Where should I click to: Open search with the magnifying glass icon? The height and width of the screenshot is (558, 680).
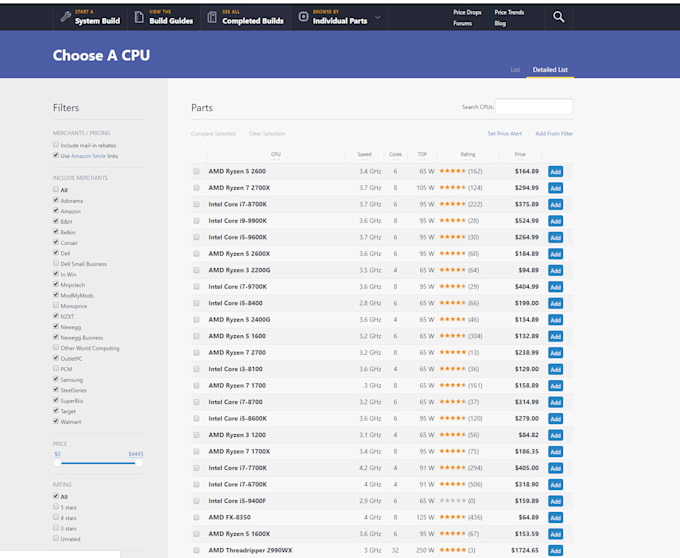pos(558,17)
